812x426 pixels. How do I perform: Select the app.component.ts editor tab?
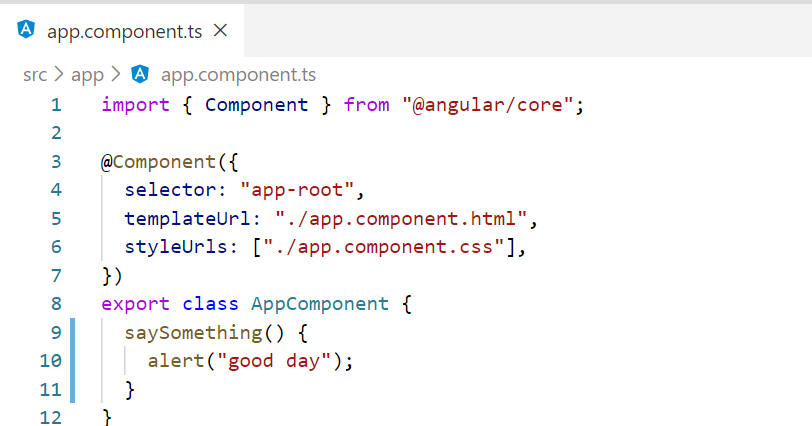pyautogui.click(x=122, y=31)
